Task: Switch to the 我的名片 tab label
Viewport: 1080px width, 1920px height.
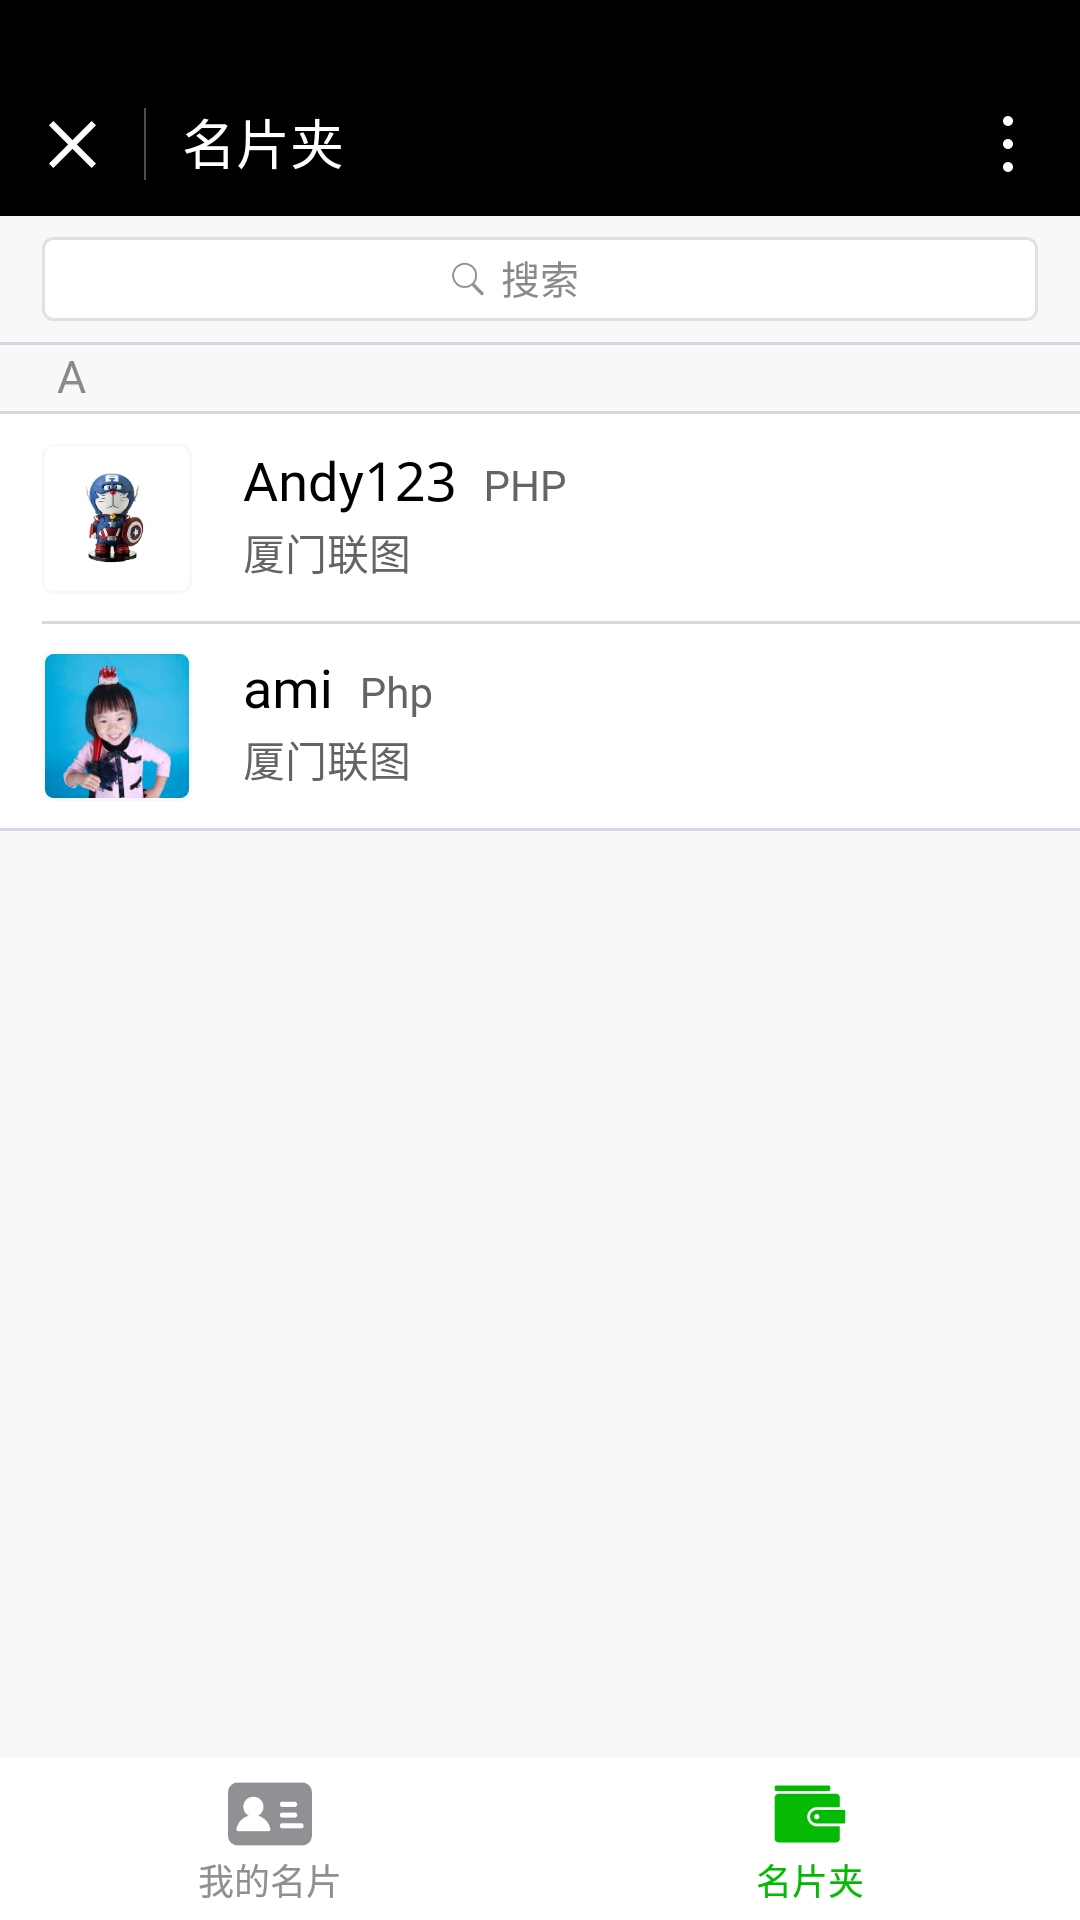Action: pyautogui.click(x=269, y=1882)
